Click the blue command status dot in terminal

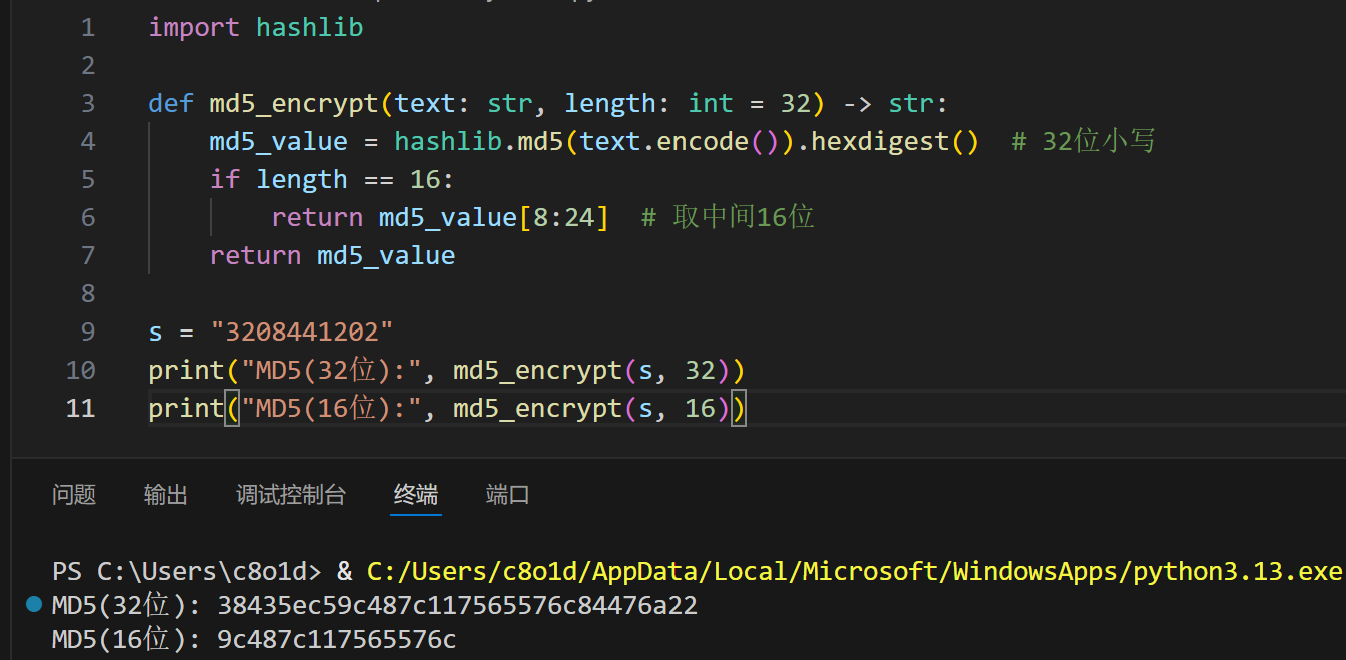click(35, 605)
